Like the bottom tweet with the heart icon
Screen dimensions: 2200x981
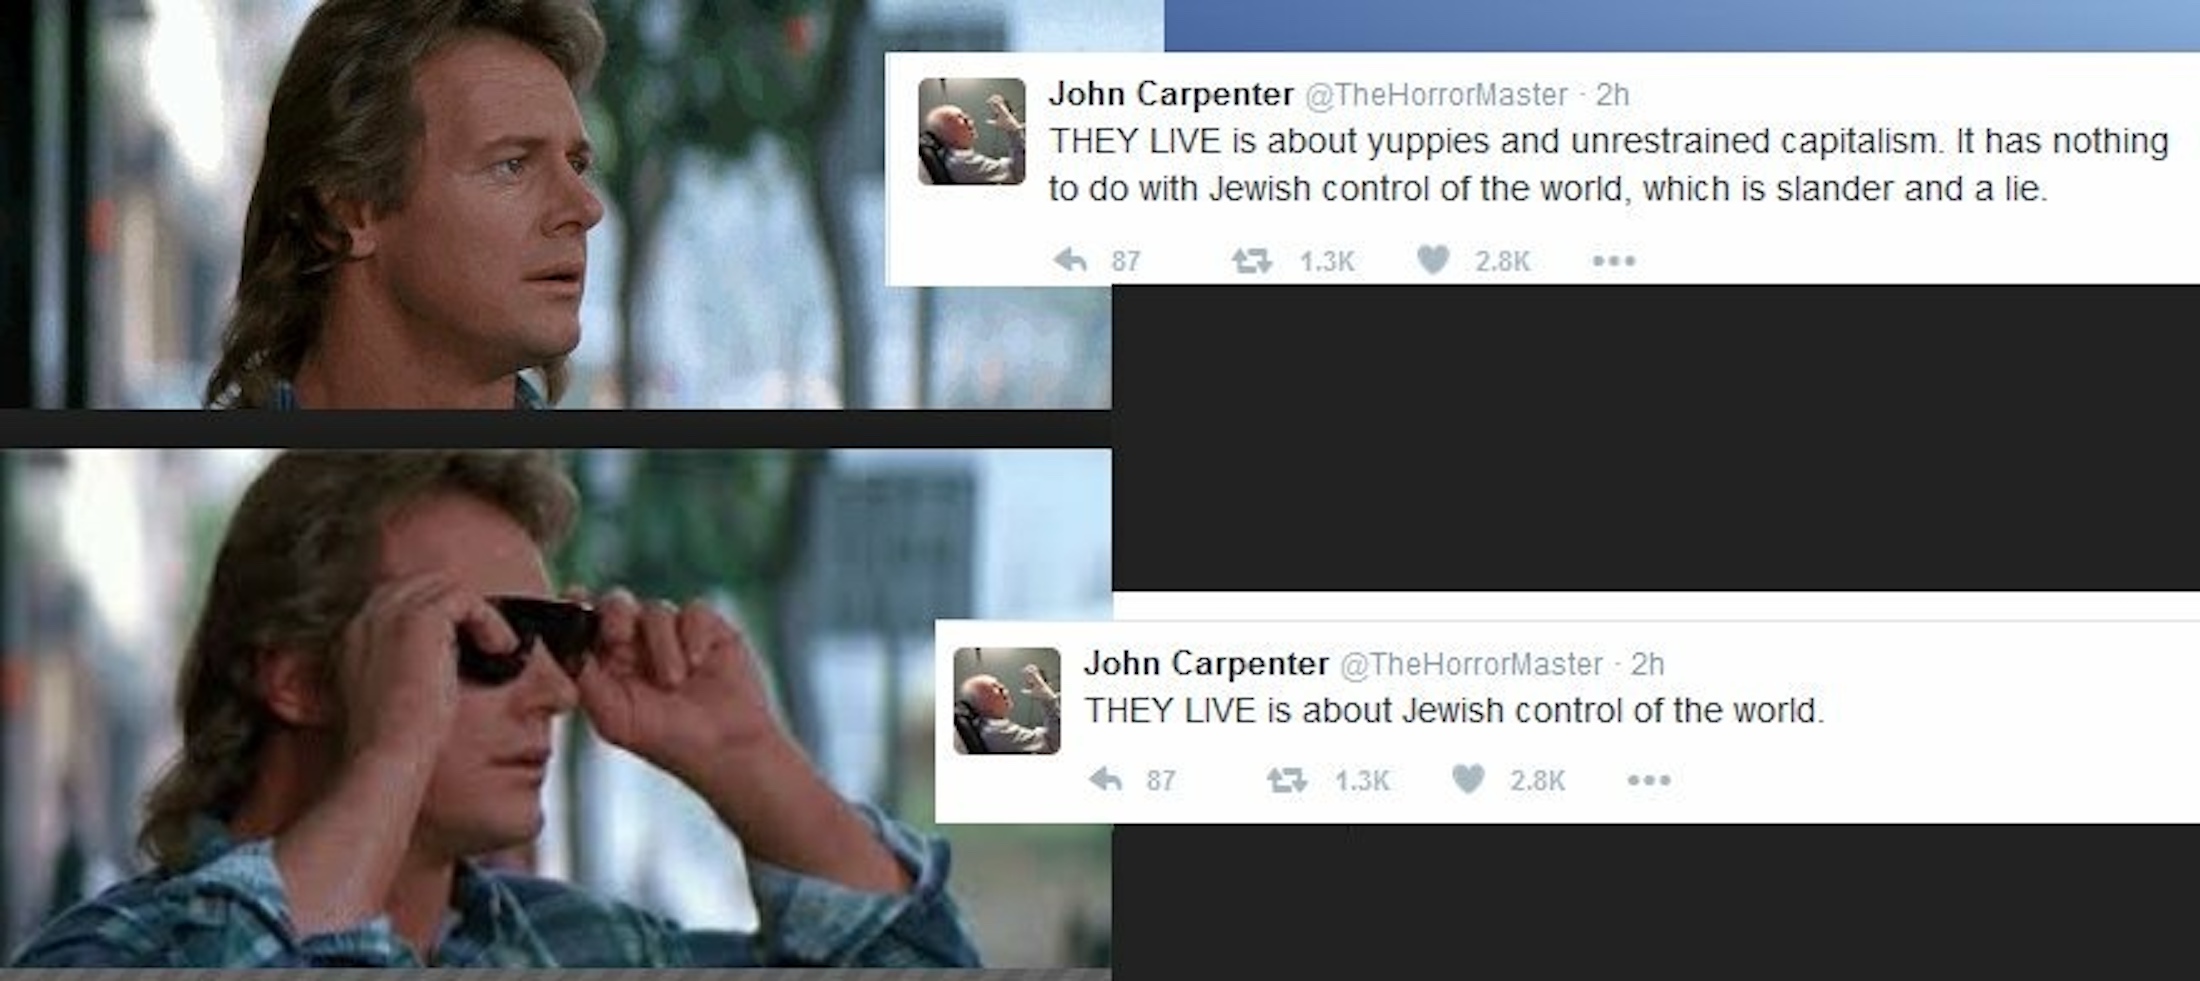coord(1468,778)
